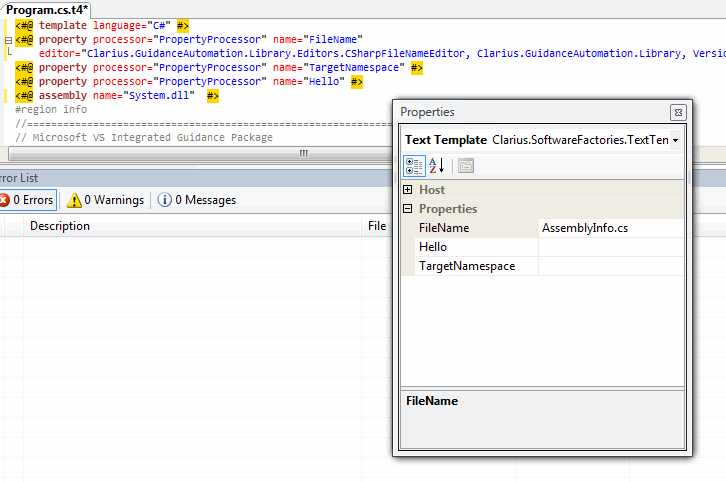Click the Microsoft VS Integrated Guidance Package comment
Image resolution: width=726 pixels, height=482 pixels.
pos(144,137)
